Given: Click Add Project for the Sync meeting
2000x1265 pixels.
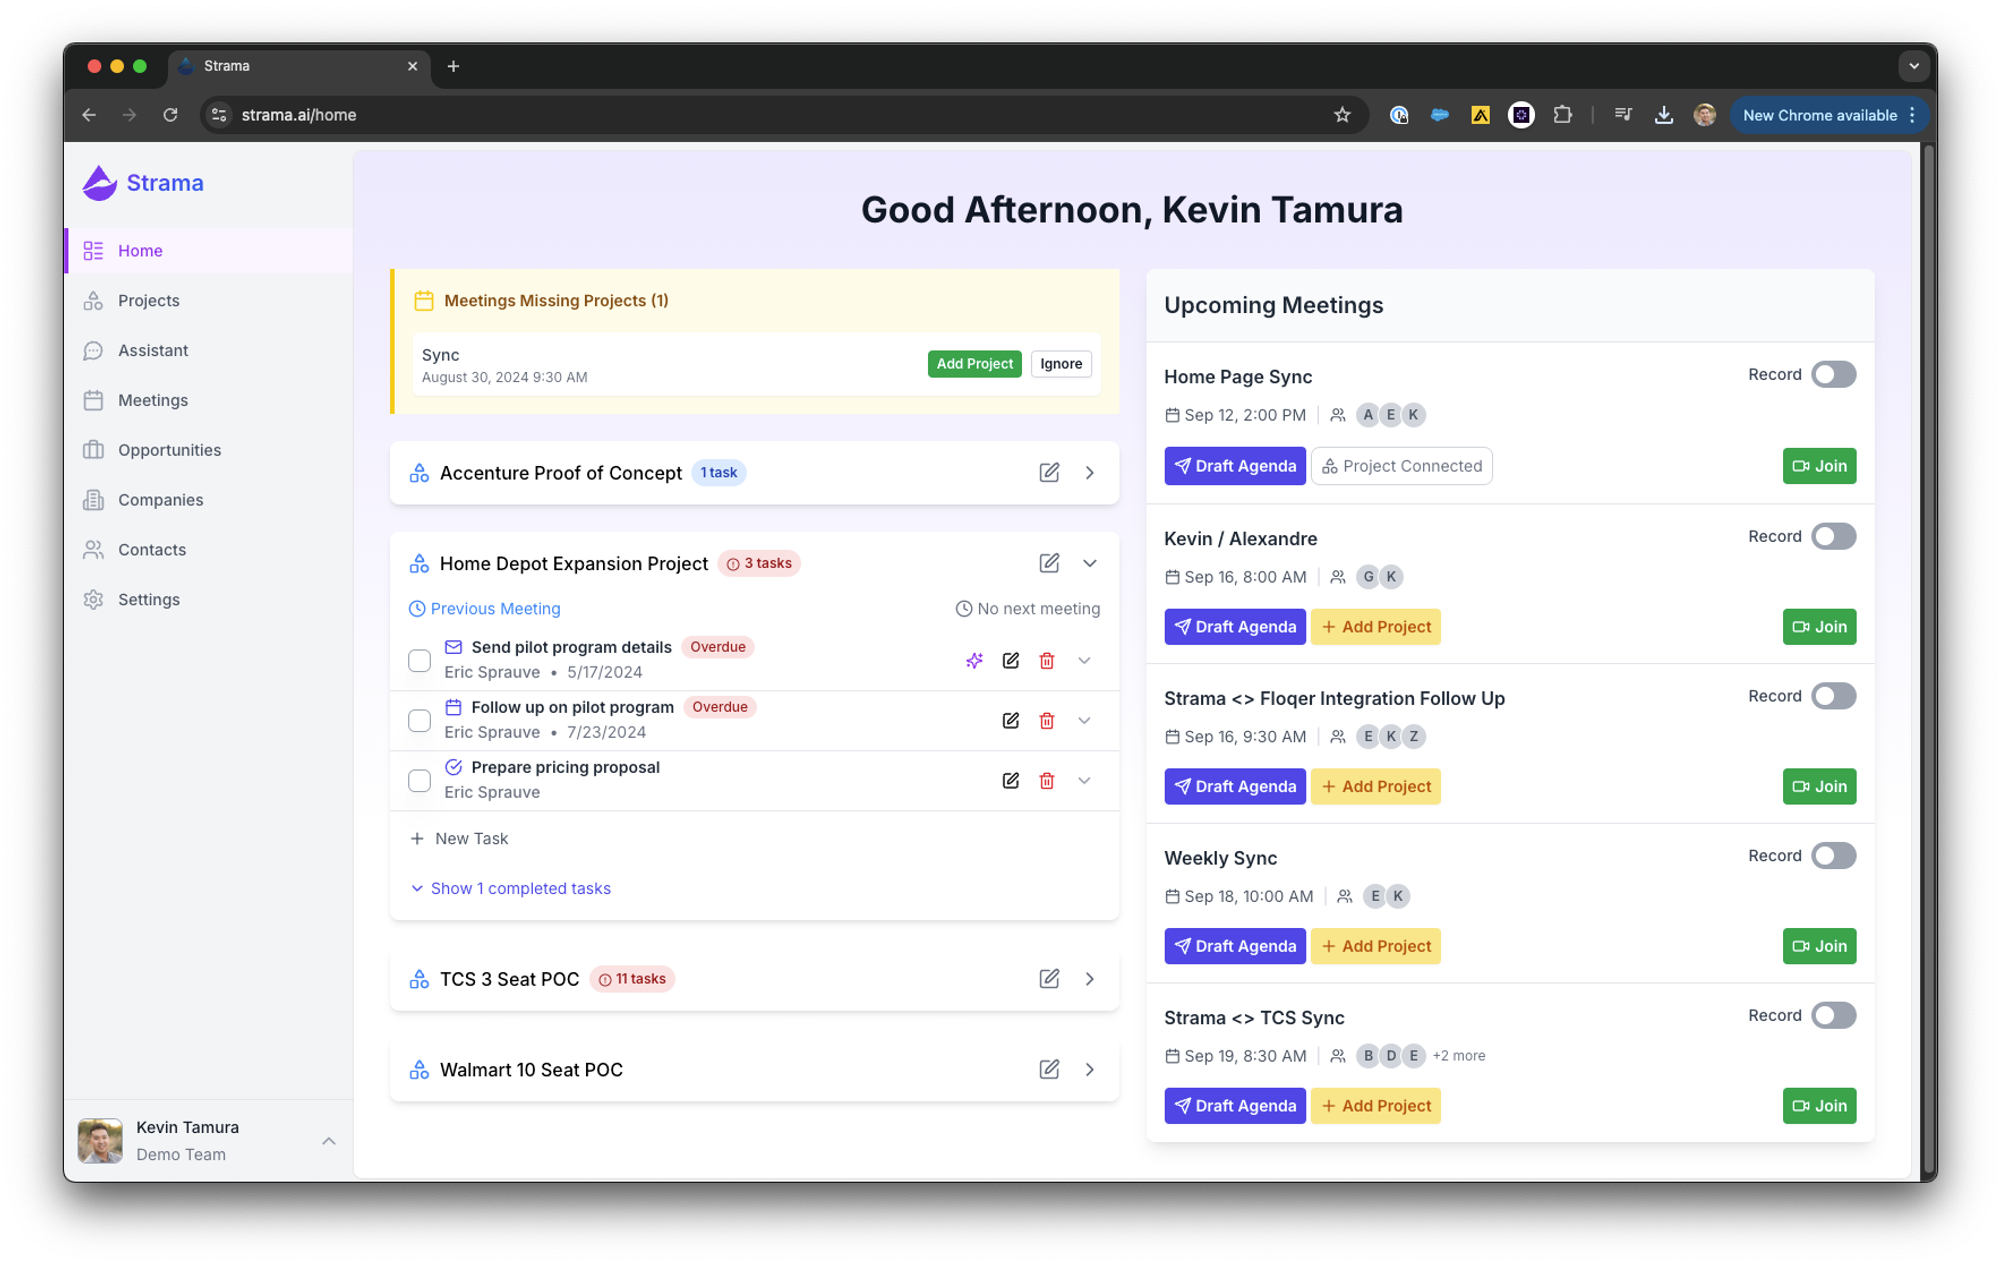Looking at the screenshot, I should [x=974, y=364].
